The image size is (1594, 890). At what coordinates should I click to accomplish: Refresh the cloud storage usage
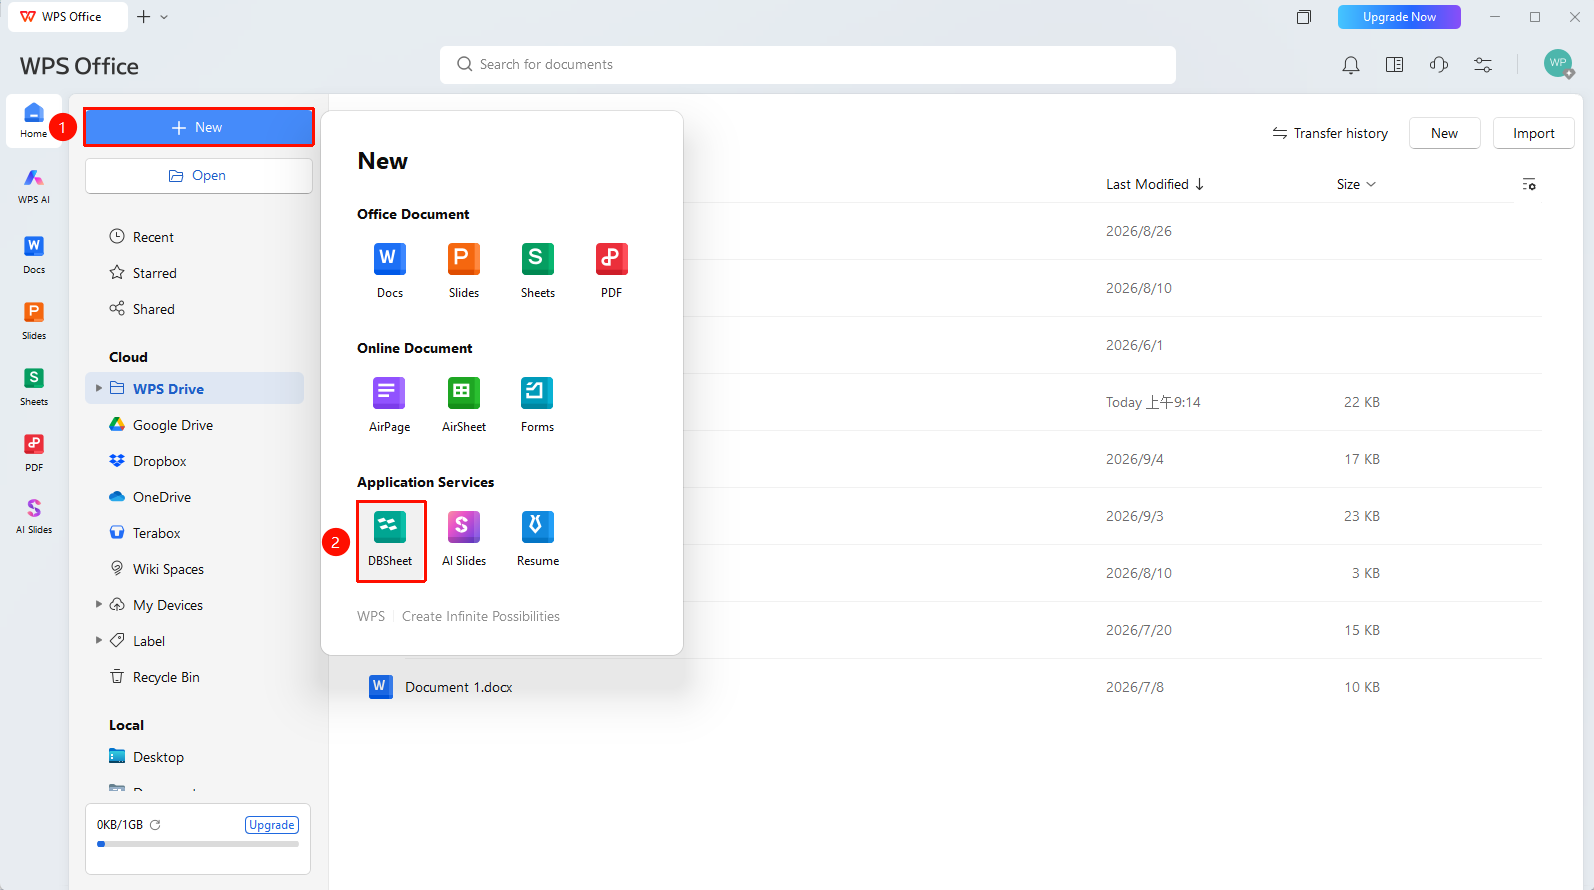click(155, 825)
